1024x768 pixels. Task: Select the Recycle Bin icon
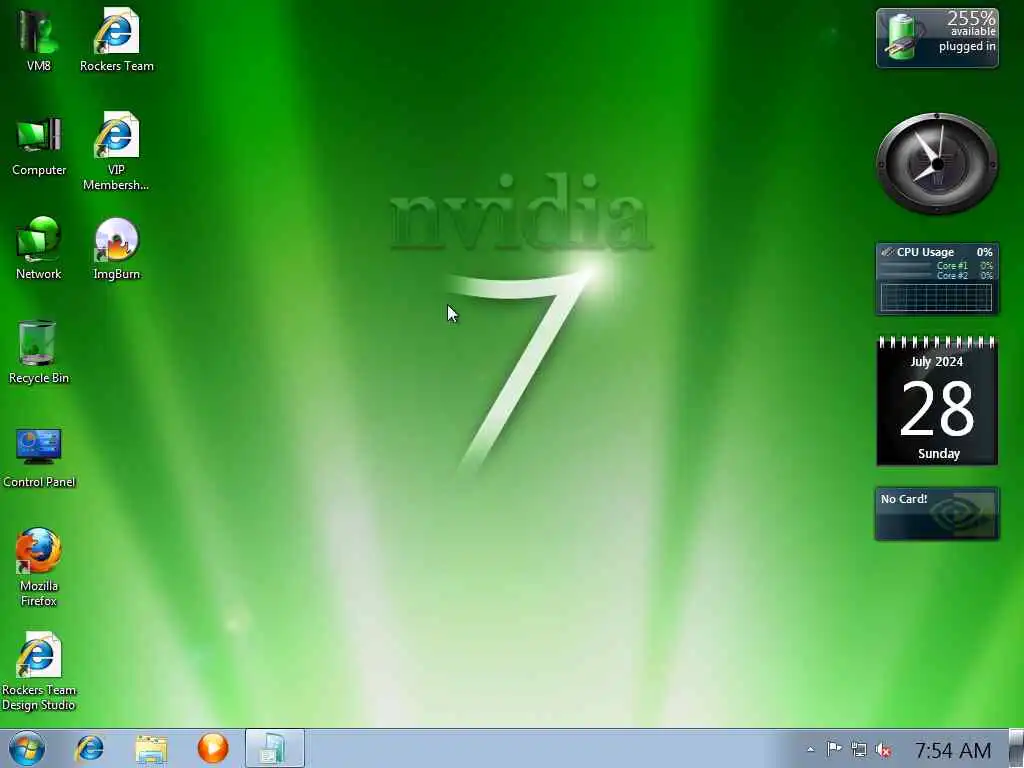point(39,352)
